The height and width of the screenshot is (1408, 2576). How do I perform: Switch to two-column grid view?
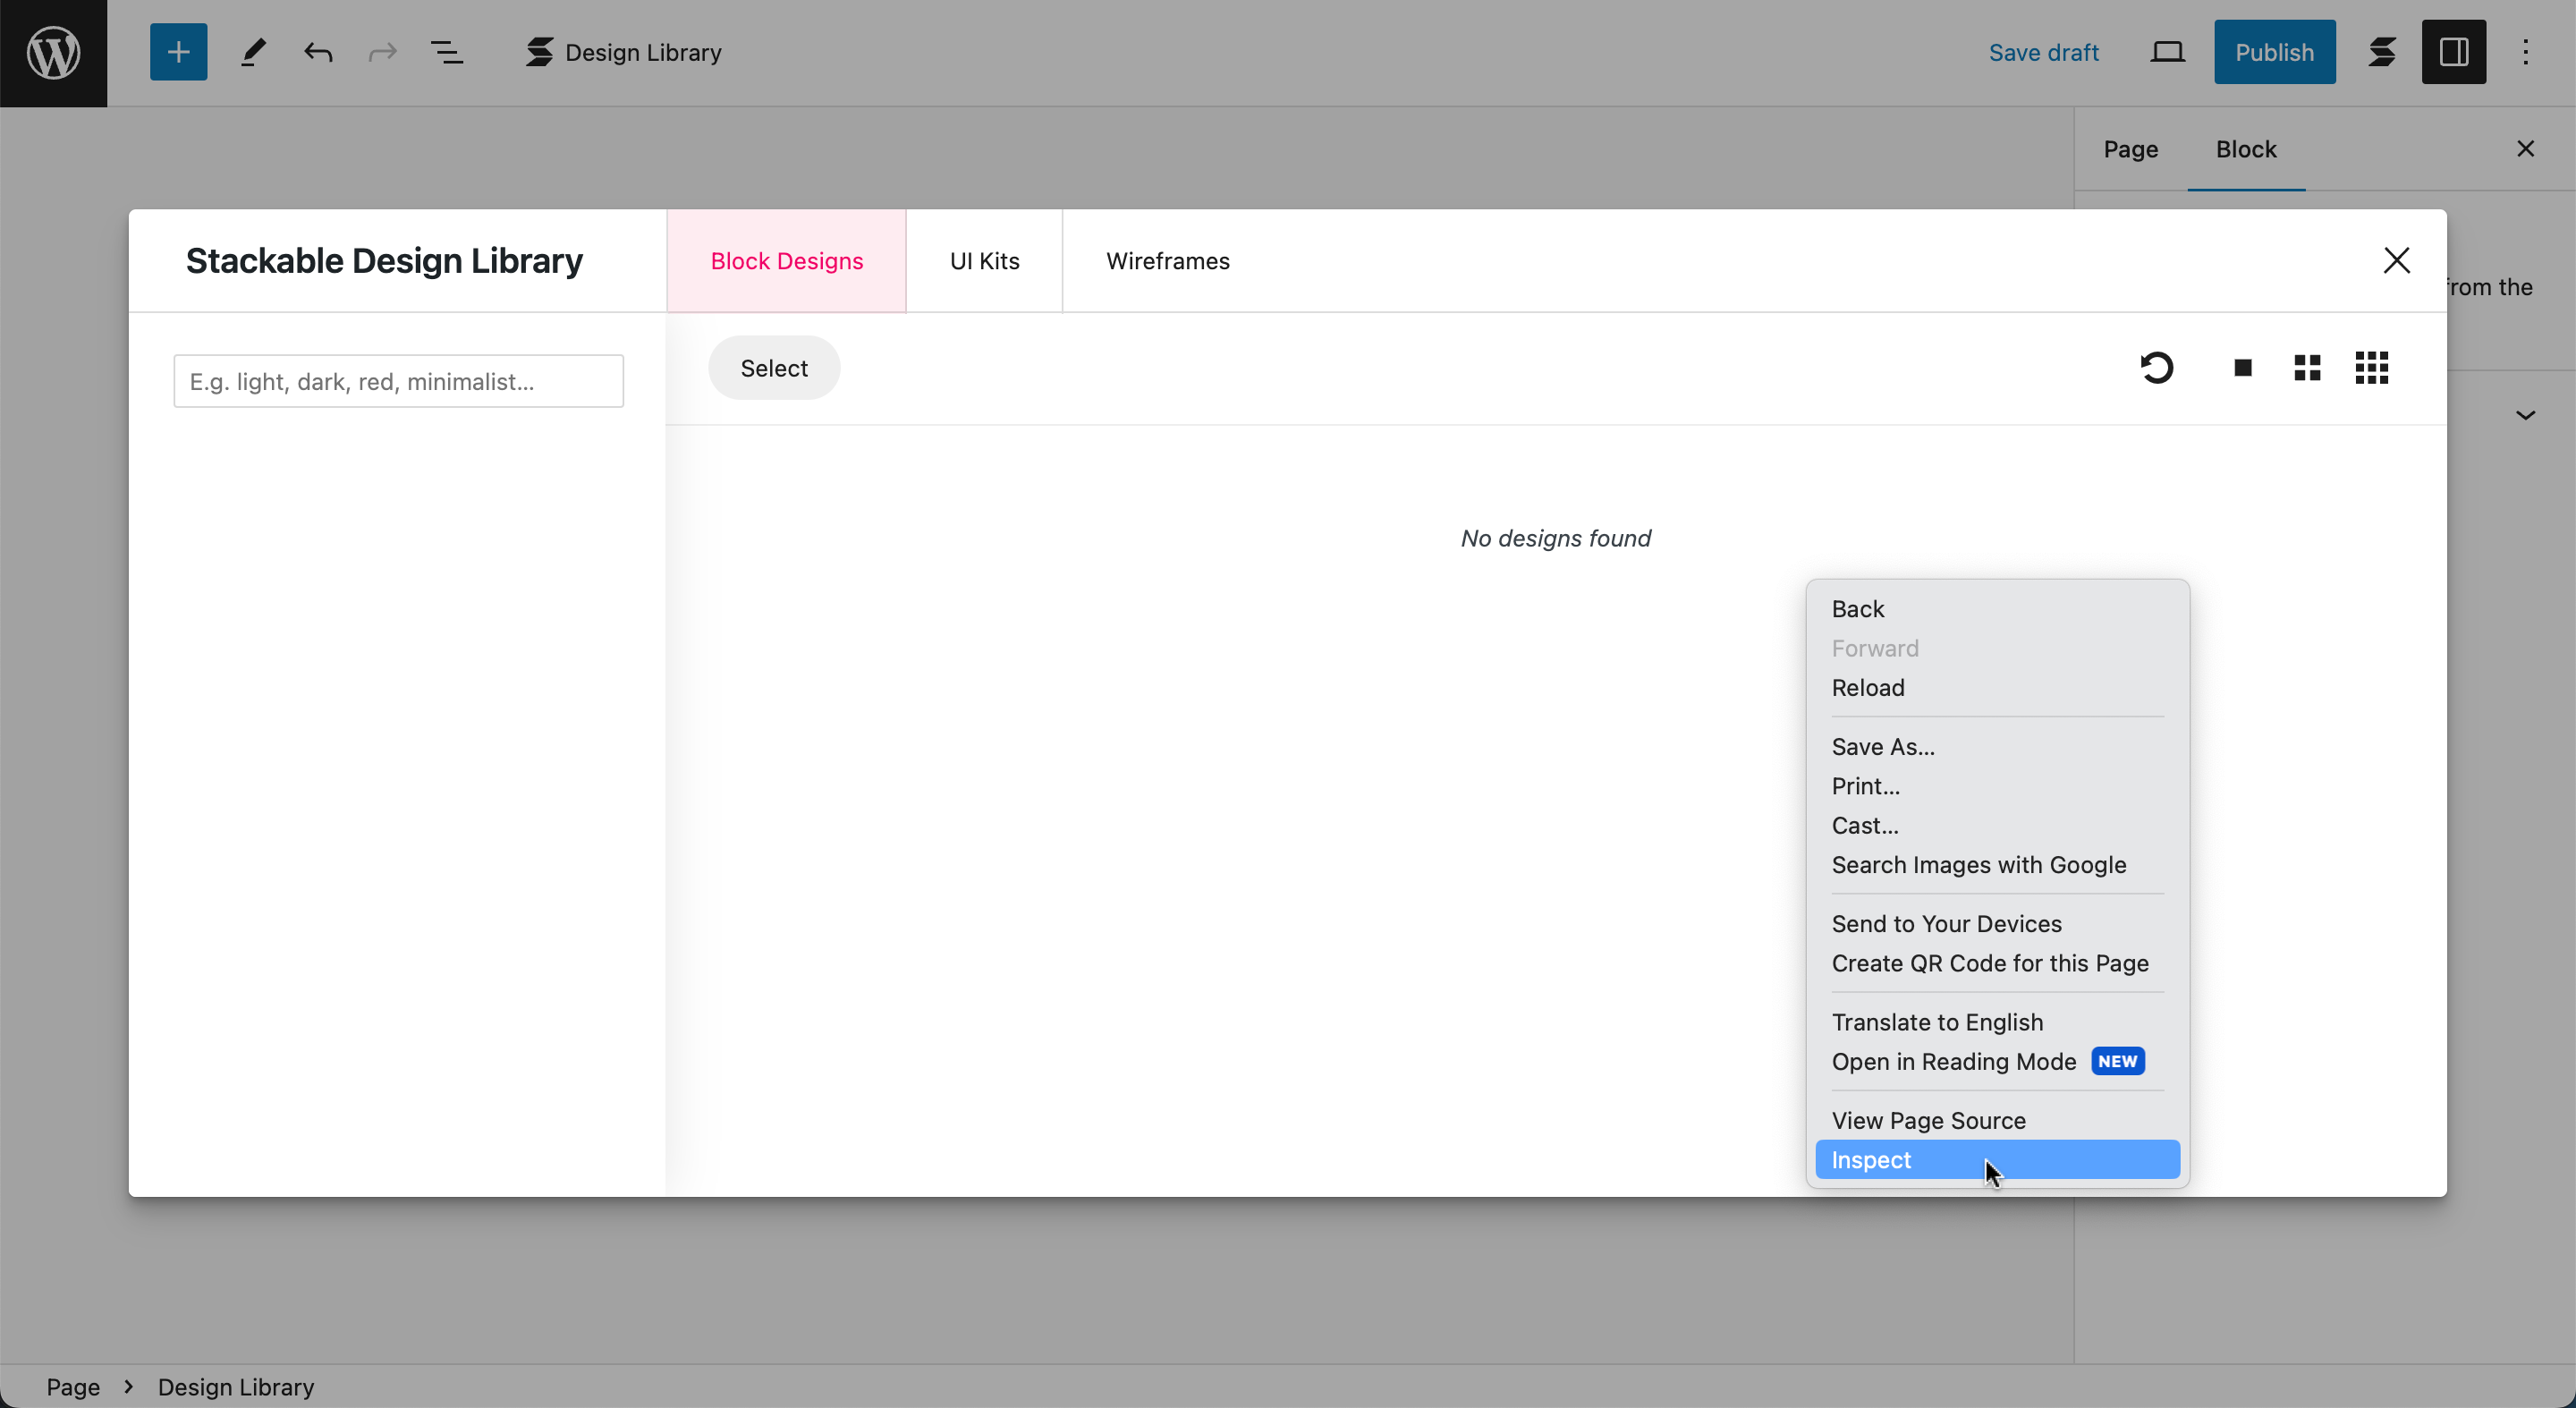coord(2306,368)
